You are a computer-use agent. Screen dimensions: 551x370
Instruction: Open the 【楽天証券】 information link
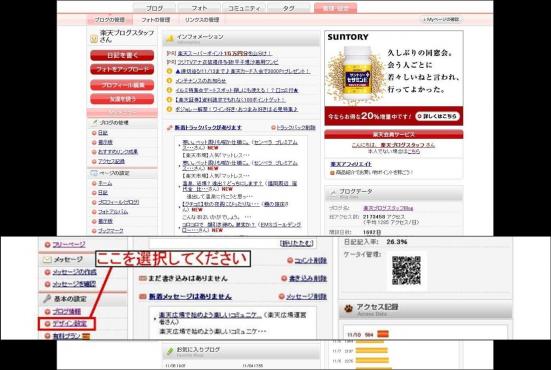(x=230, y=100)
